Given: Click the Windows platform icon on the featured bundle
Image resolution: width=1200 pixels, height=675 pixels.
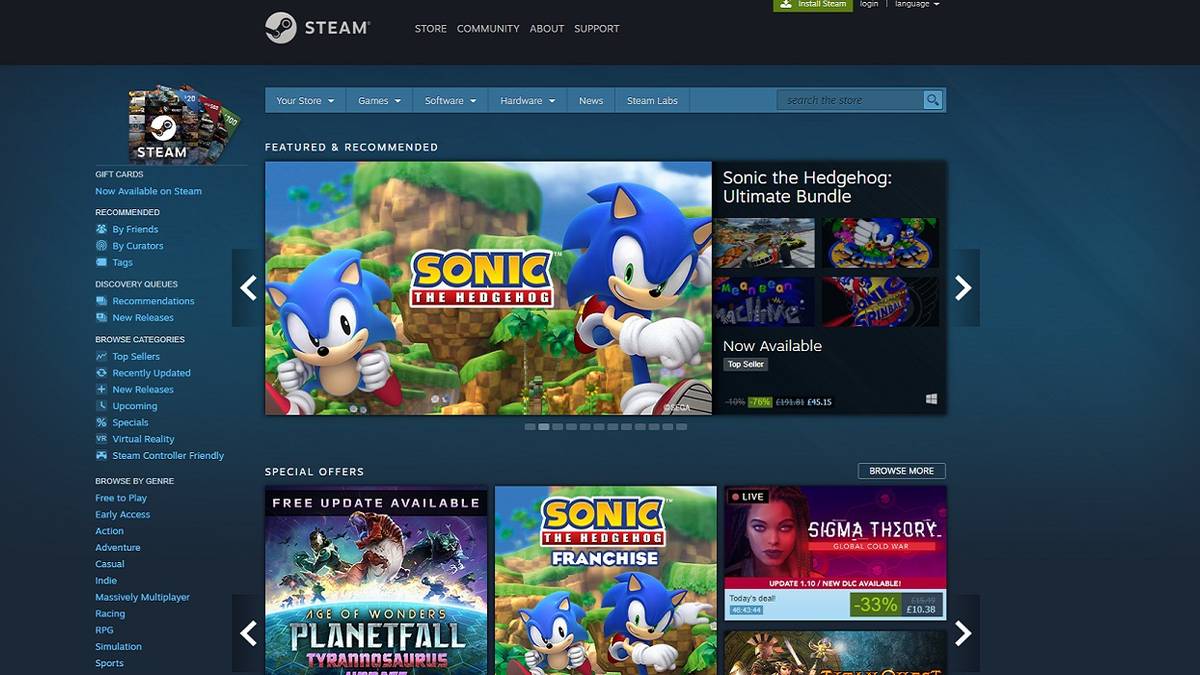Looking at the screenshot, I should tap(931, 398).
